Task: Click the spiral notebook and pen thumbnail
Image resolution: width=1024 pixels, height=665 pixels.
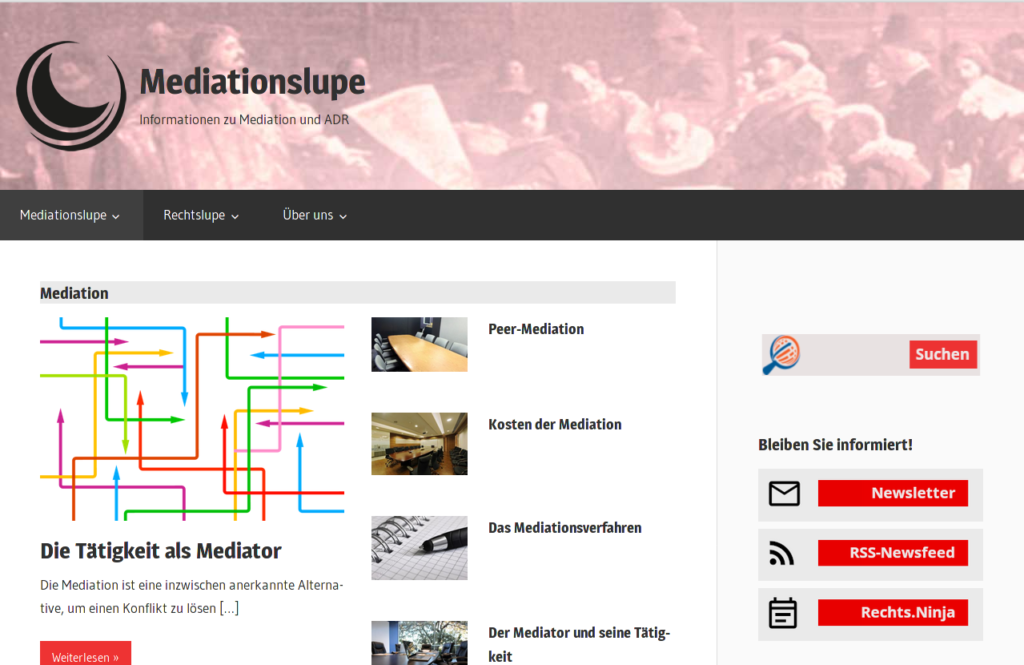Action: click(x=419, y=548)
